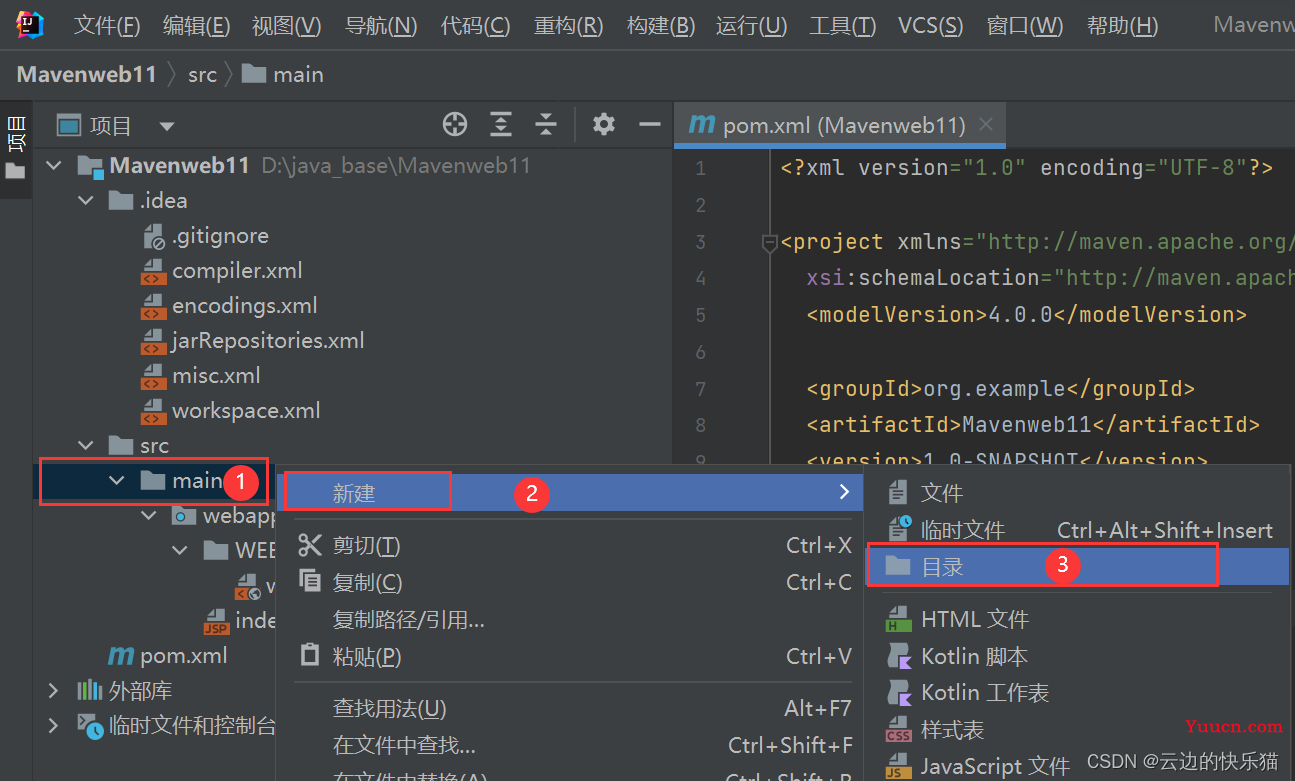Open the 工具(T) menu

(x=842, y=26)
